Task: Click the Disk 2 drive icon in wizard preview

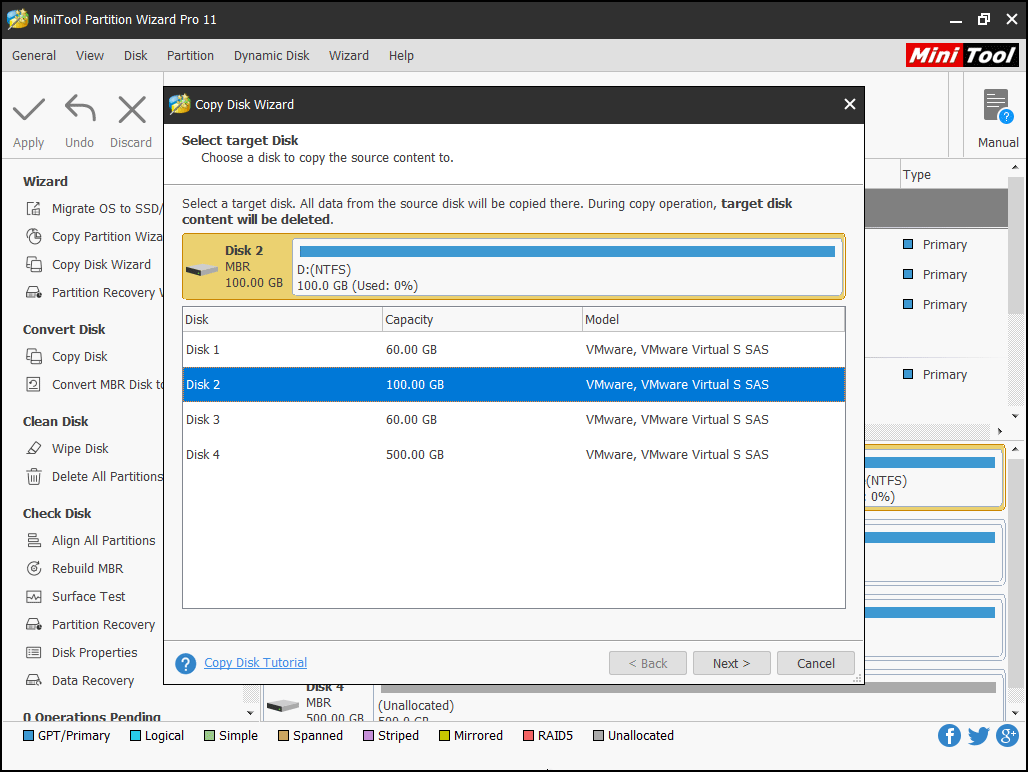Action: click(x=202, y=269)
